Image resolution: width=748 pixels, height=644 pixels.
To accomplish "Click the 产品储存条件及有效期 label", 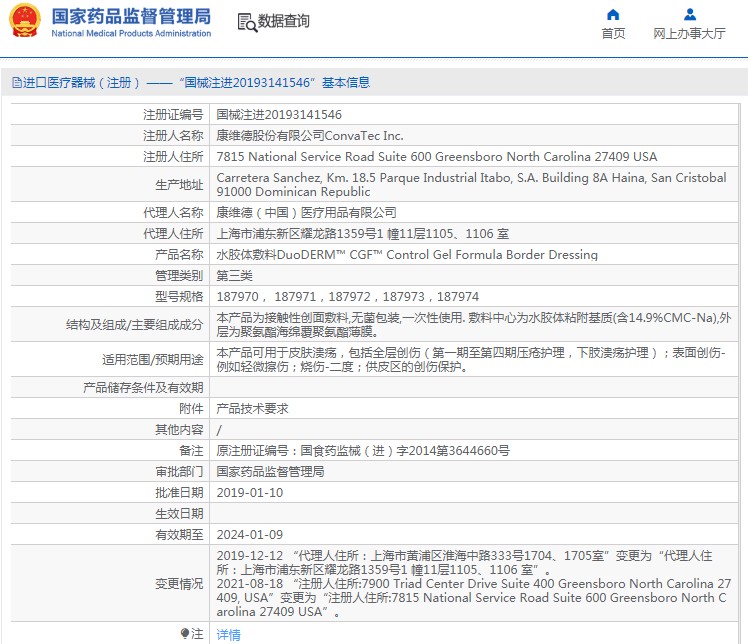I will 143,388.
